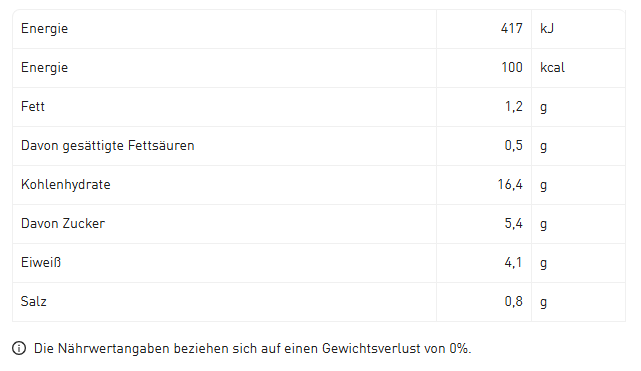Image resolution: width=641 pixels, height=371 pixels.
Task: Click the 4,1 Eiweiß value
Action: click(513, 262)
